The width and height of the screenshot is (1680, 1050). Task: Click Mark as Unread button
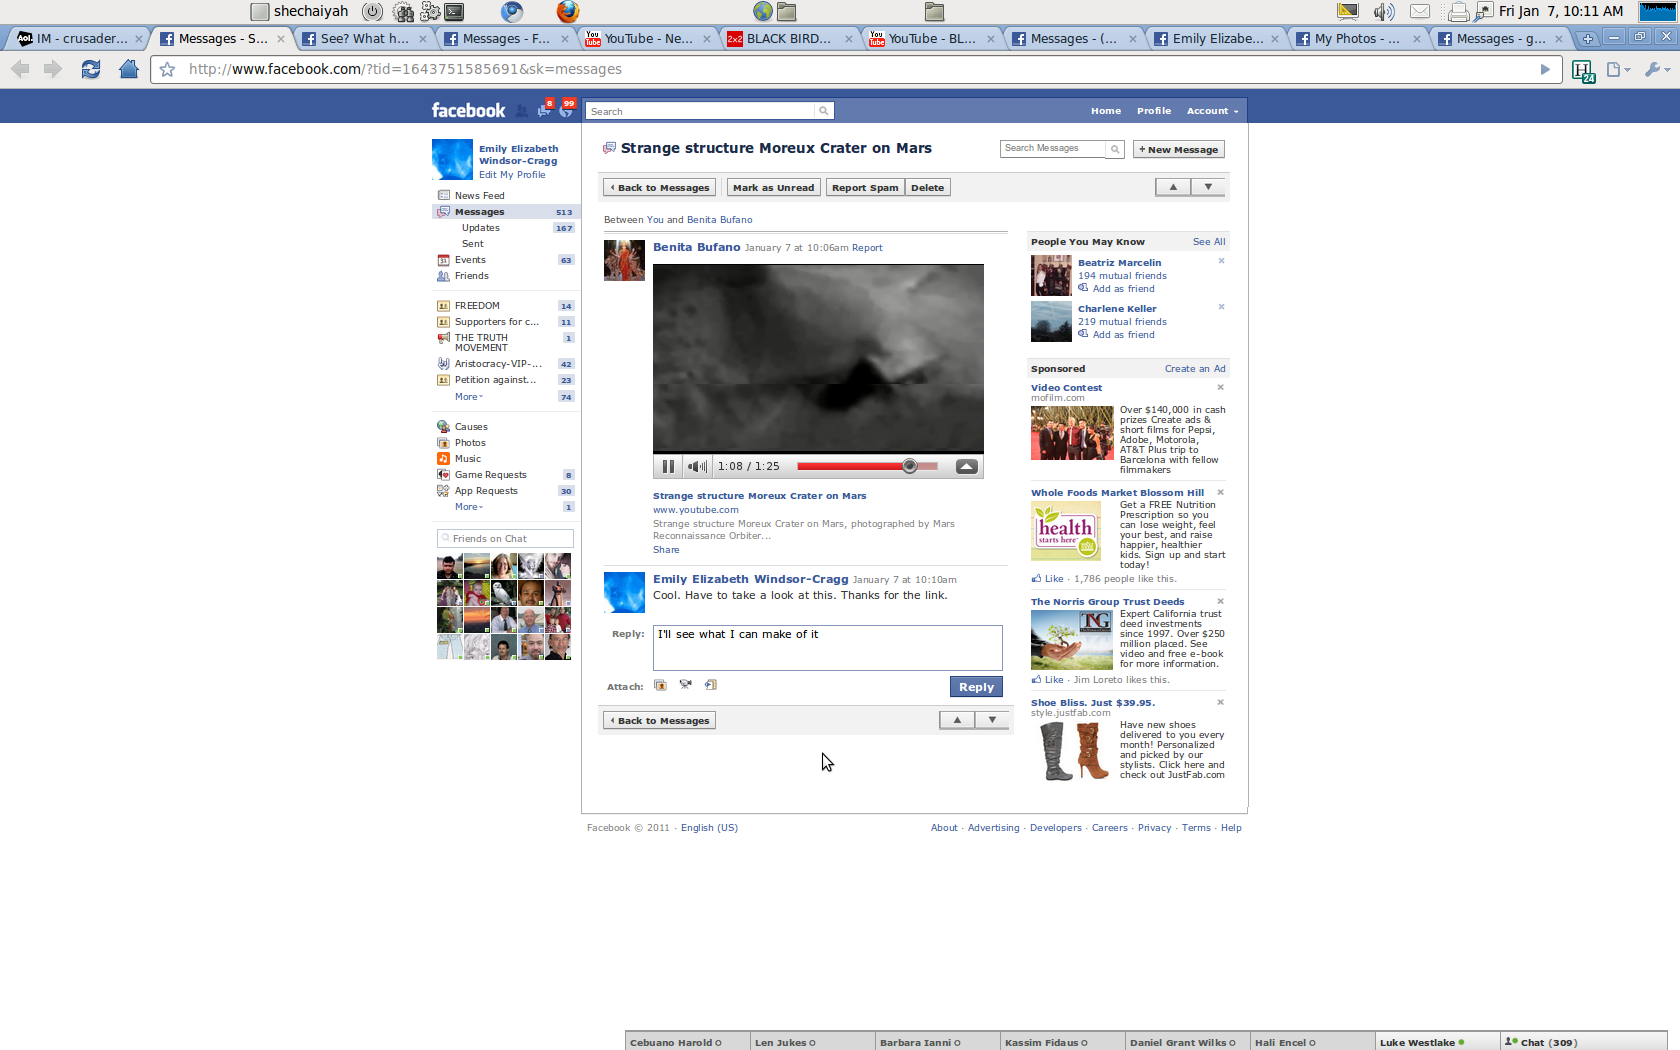click(773, 187)
